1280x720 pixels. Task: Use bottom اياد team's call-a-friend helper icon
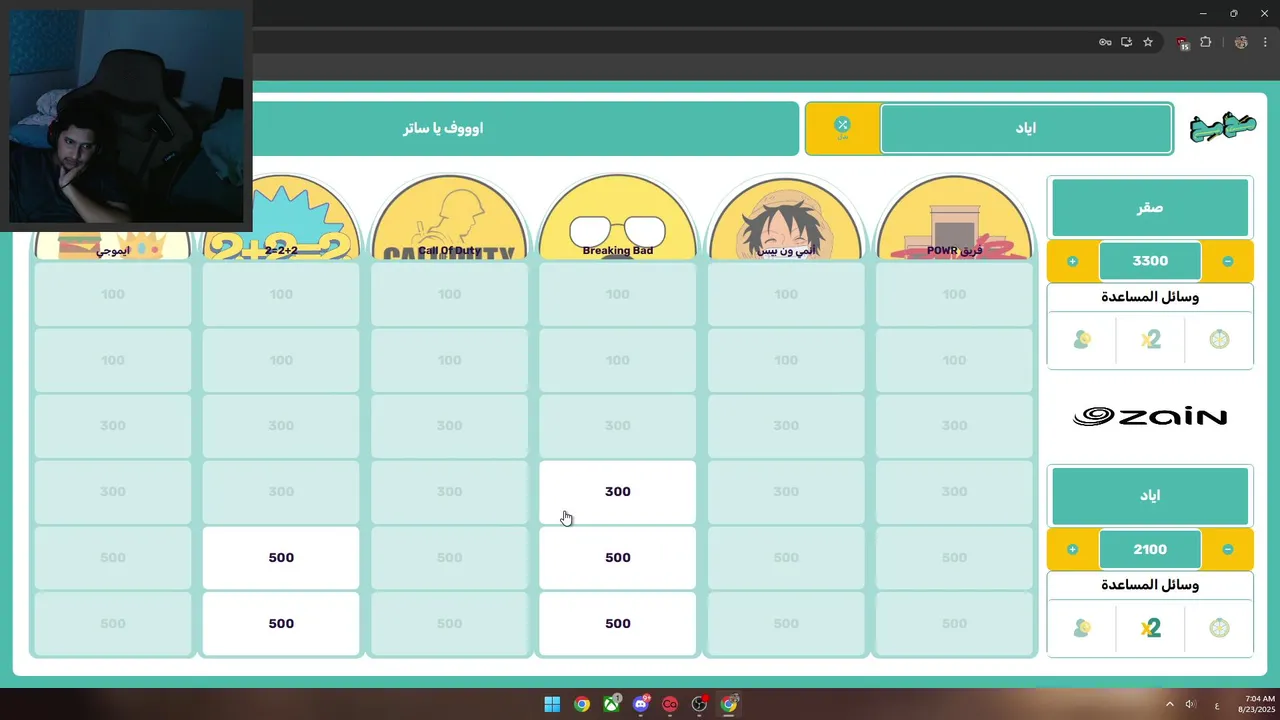[1082, 628]
